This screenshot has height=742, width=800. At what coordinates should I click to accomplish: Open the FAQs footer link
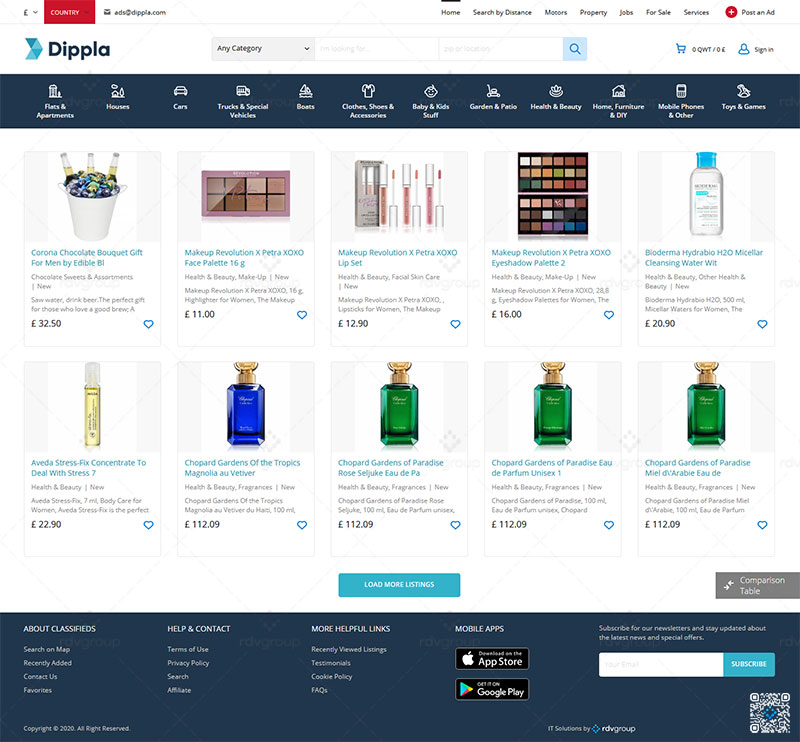coord(319,690)
